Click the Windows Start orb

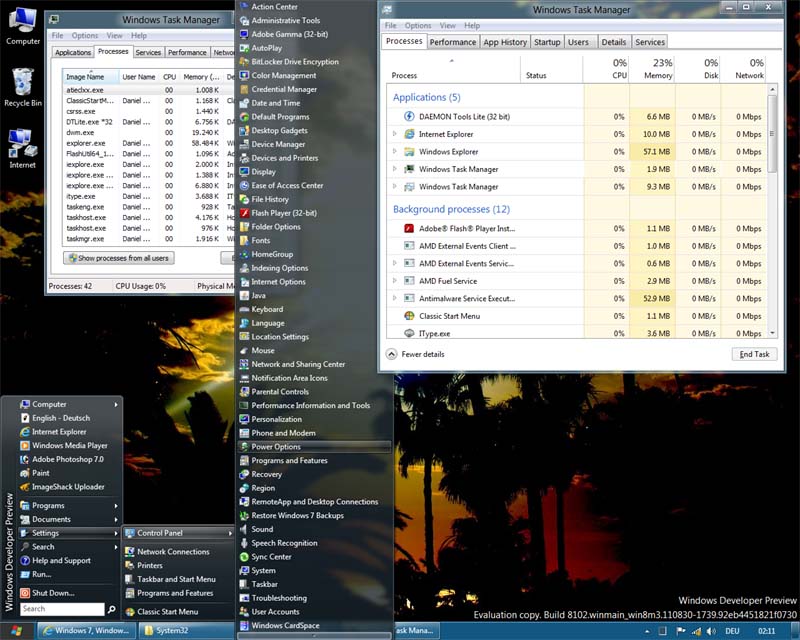tap(16, 631)
